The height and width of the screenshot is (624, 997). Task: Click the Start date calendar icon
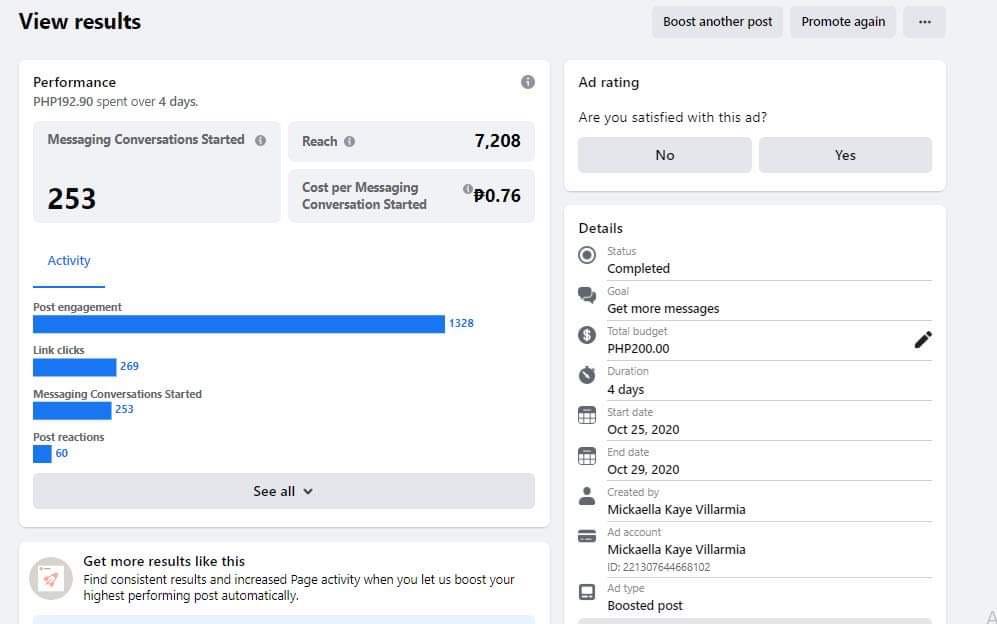pos(587,416)
